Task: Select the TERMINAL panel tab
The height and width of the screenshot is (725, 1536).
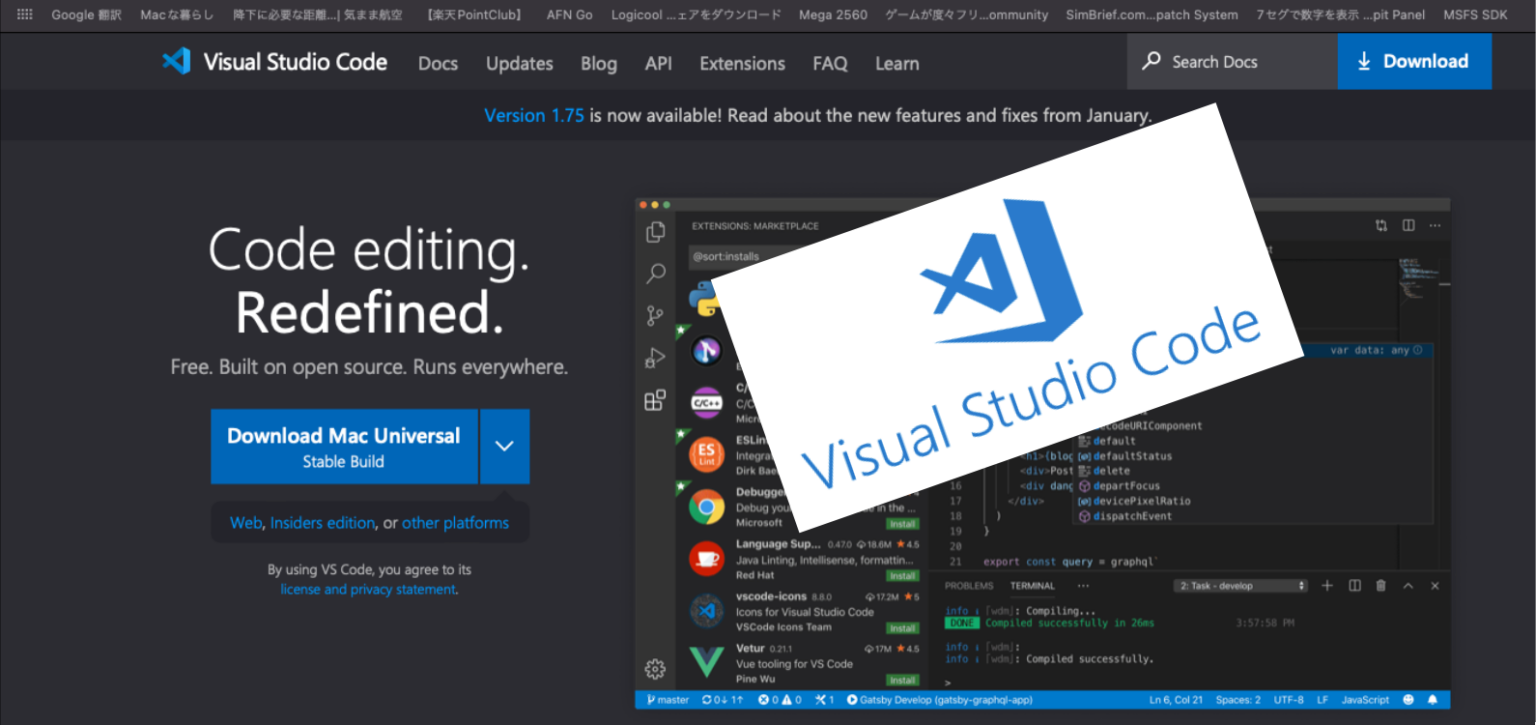Action: tap(1032, 586)
